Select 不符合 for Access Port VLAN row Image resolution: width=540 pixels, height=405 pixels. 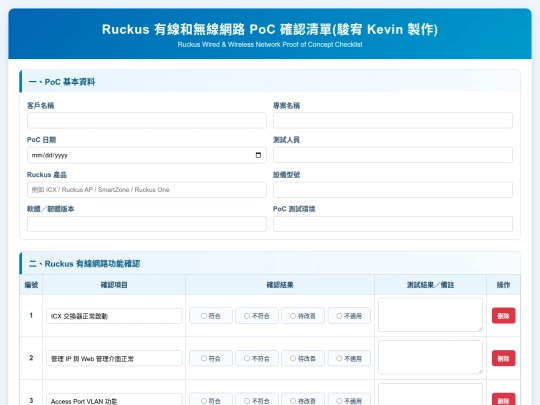[x=257, y=400]
